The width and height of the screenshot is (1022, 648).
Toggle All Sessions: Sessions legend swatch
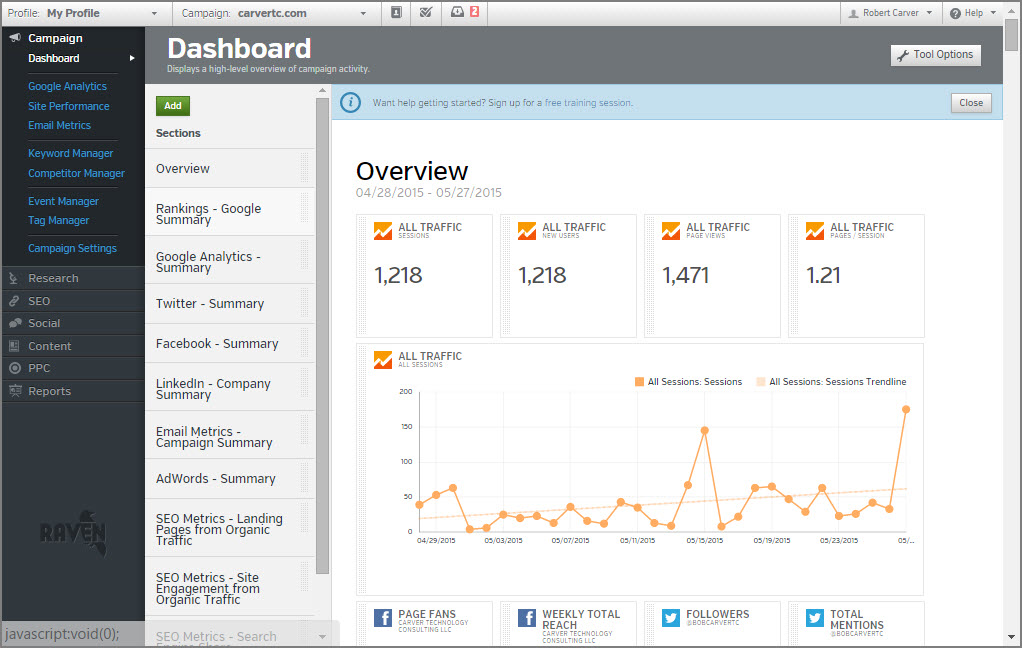point(639,381)
